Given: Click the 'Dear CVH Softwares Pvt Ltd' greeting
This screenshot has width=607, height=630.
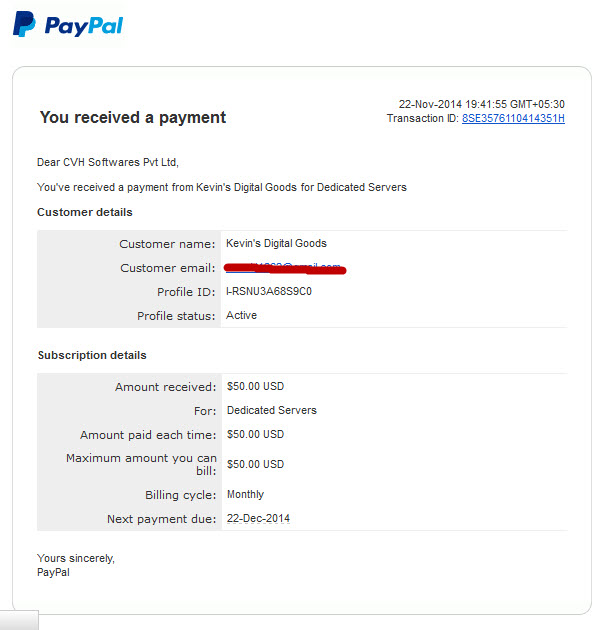Looking at the screenshot, I should [x=108, y=162].
